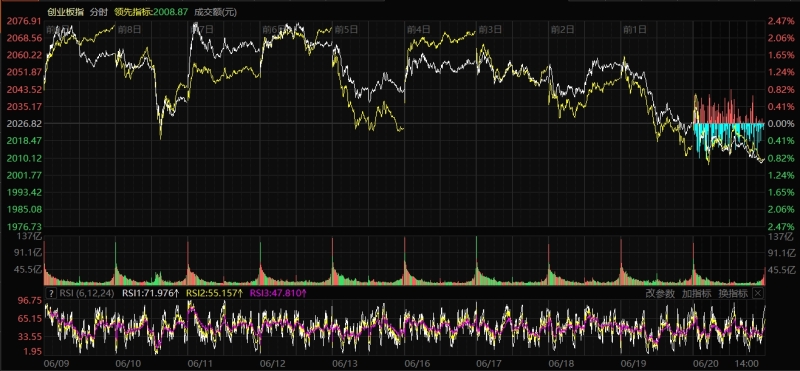Toggle the purple RSI3 line label
Screen dimensions: 800x371
tap(278, 293)
